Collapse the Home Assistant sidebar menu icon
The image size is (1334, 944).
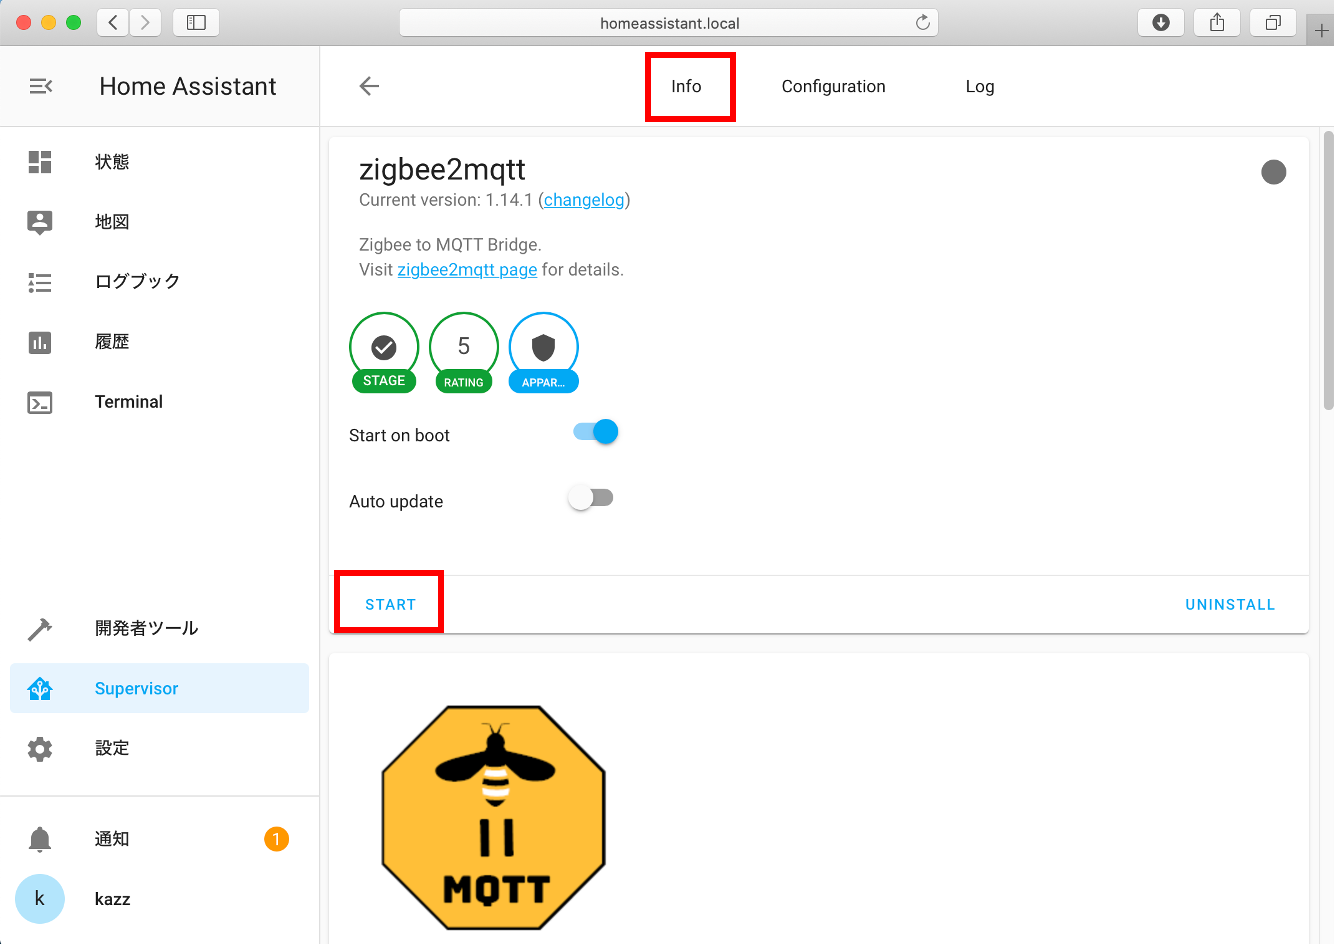pyautogui.click(x=40, y=86)
